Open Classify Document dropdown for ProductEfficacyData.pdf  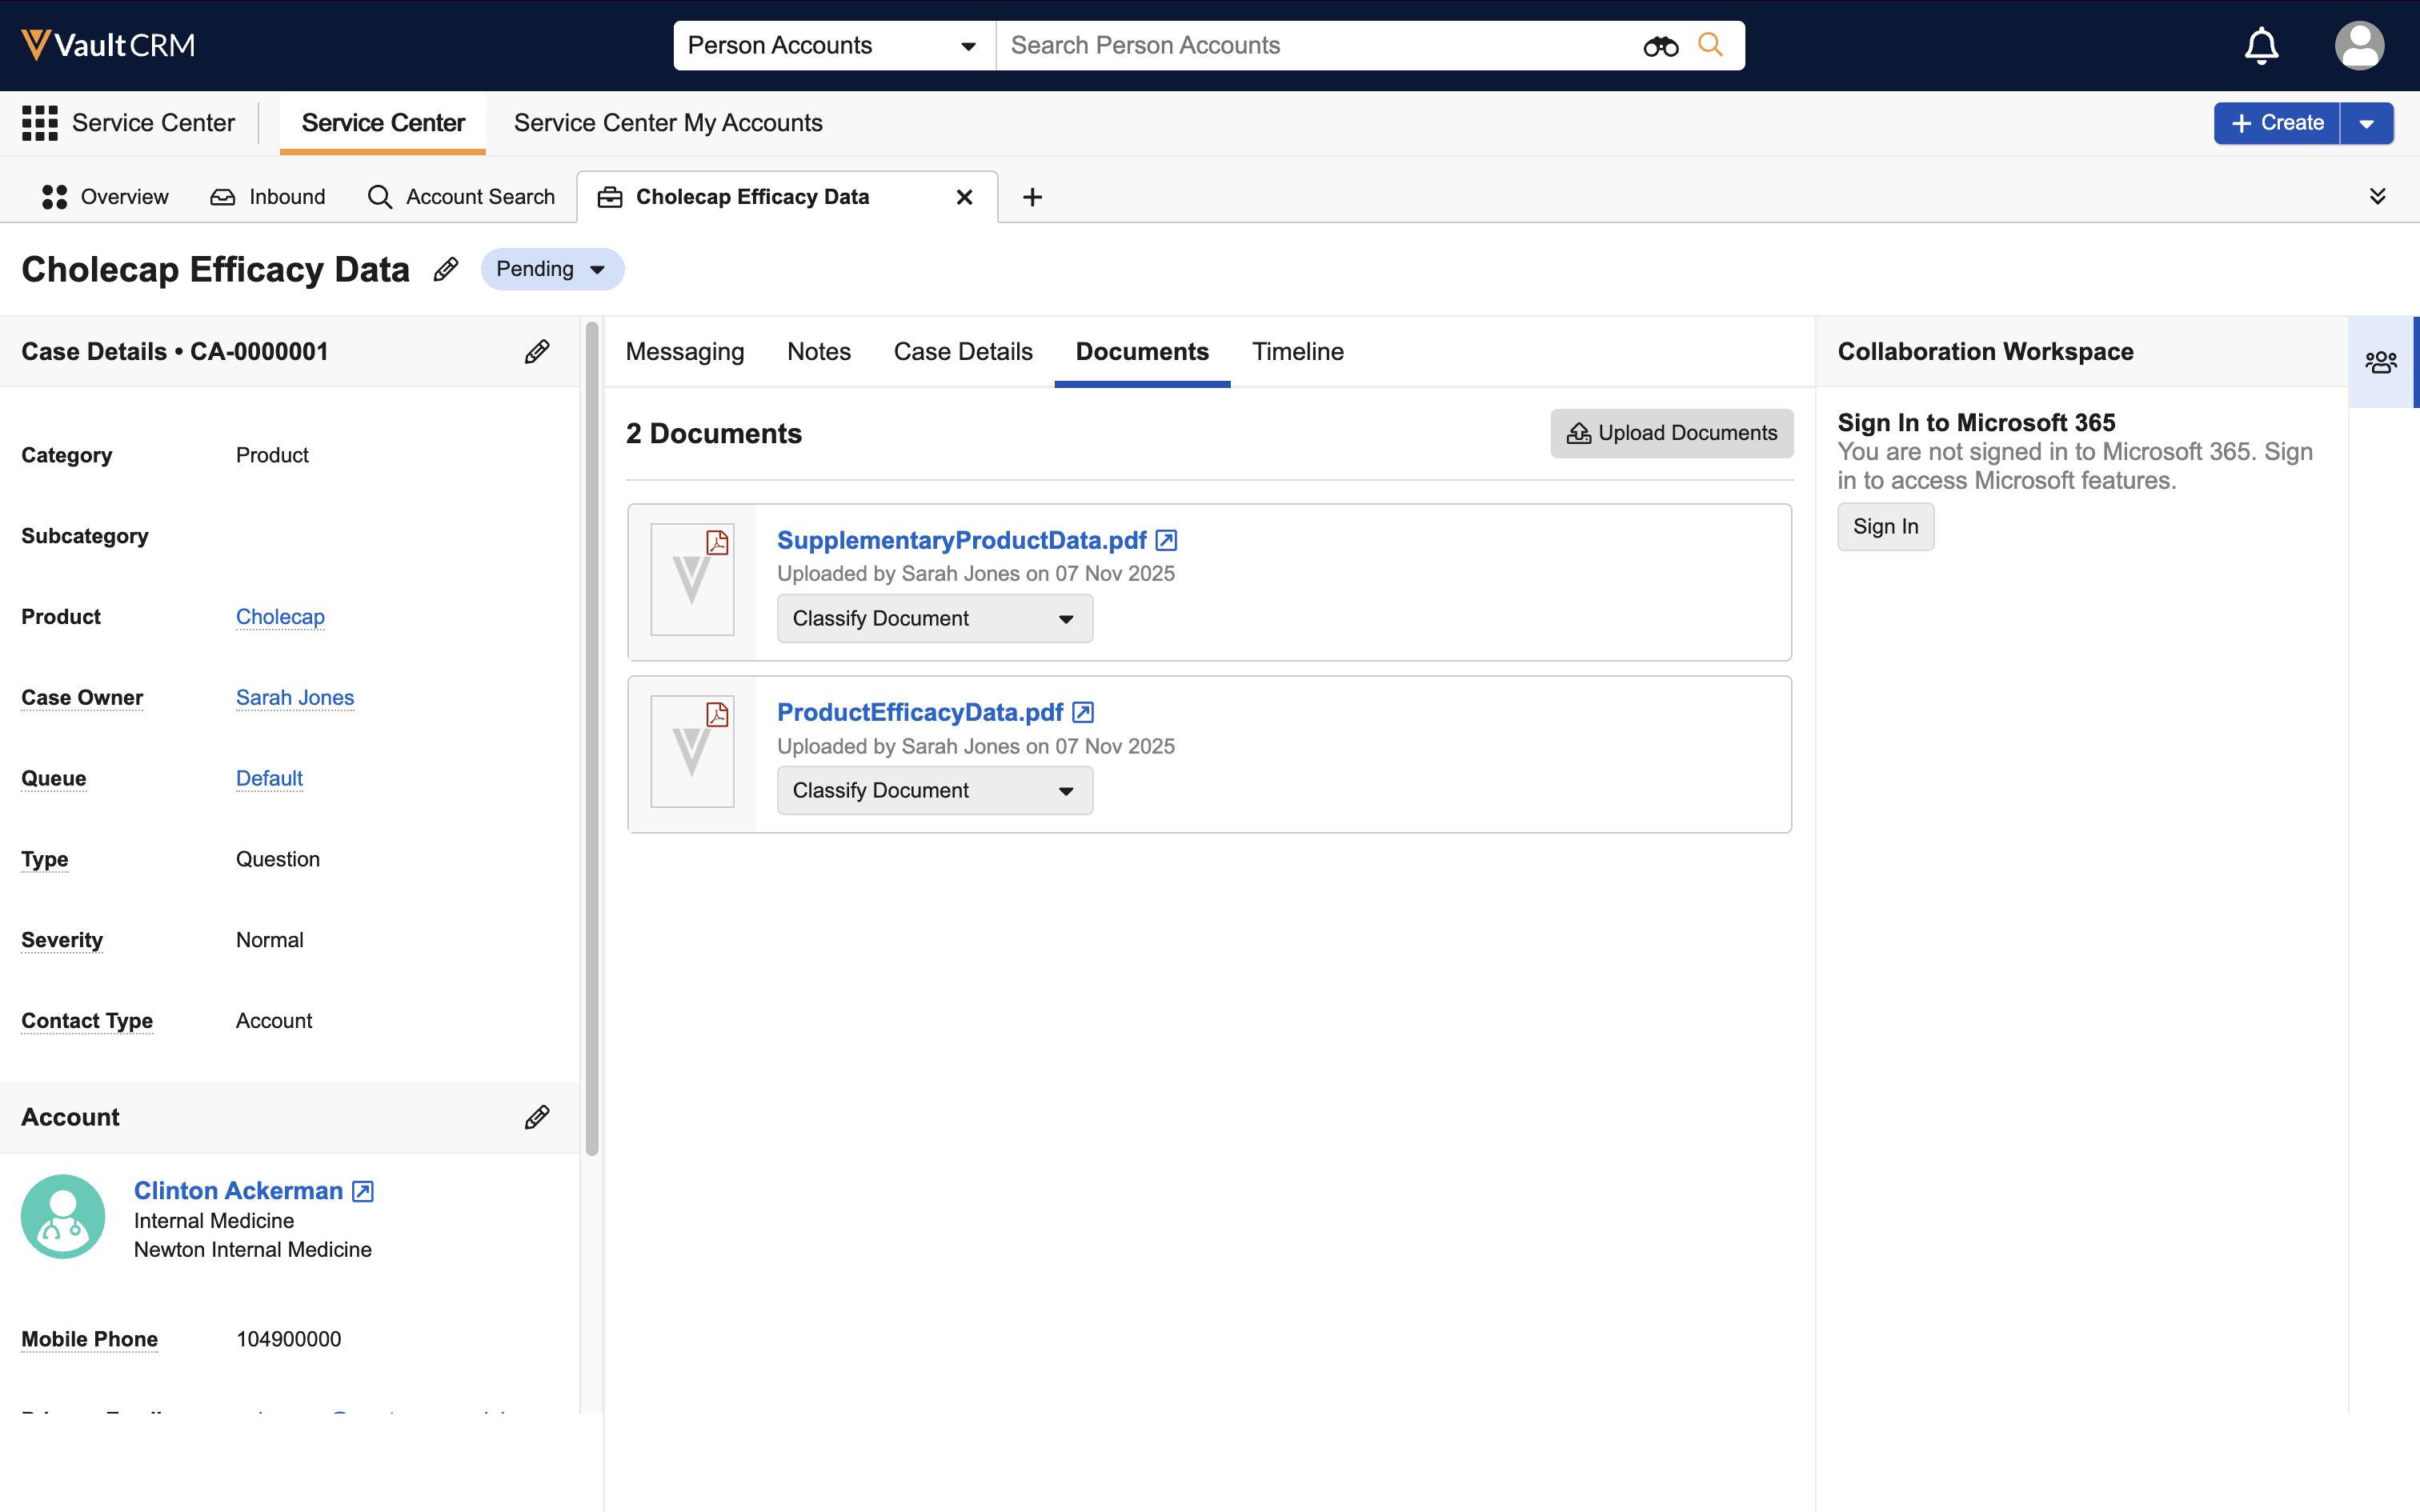click(x=934, y=791)
